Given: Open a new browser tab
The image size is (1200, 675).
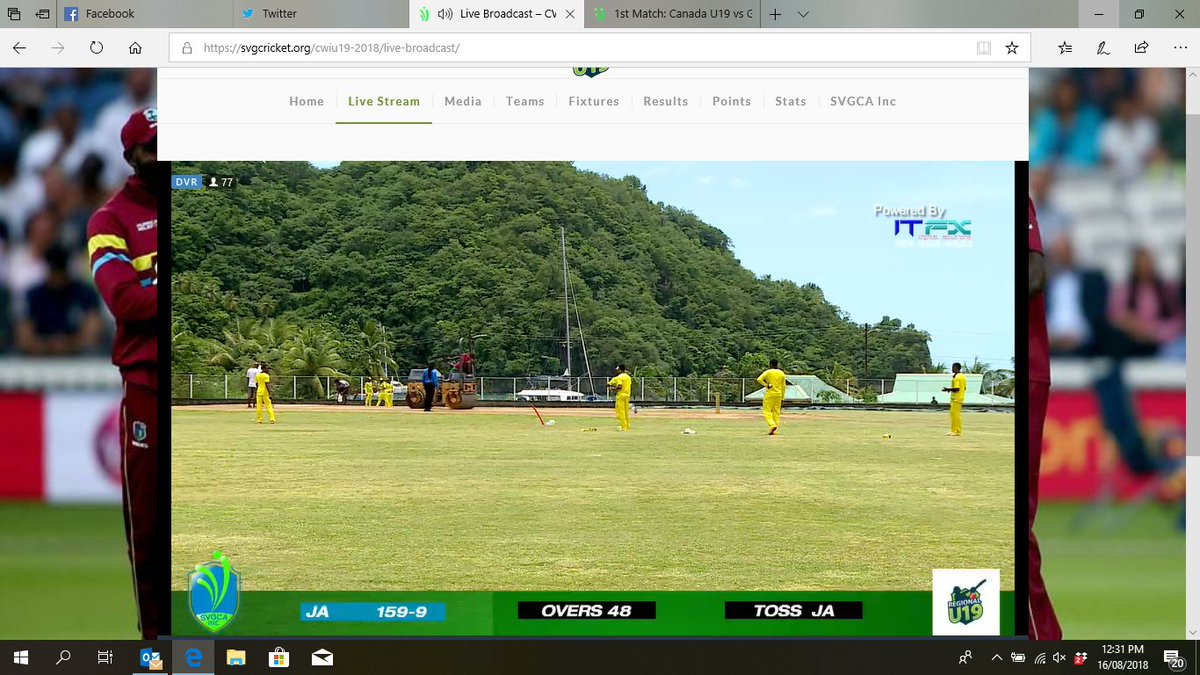Looking at the screenshot, I should pos(776,14).
